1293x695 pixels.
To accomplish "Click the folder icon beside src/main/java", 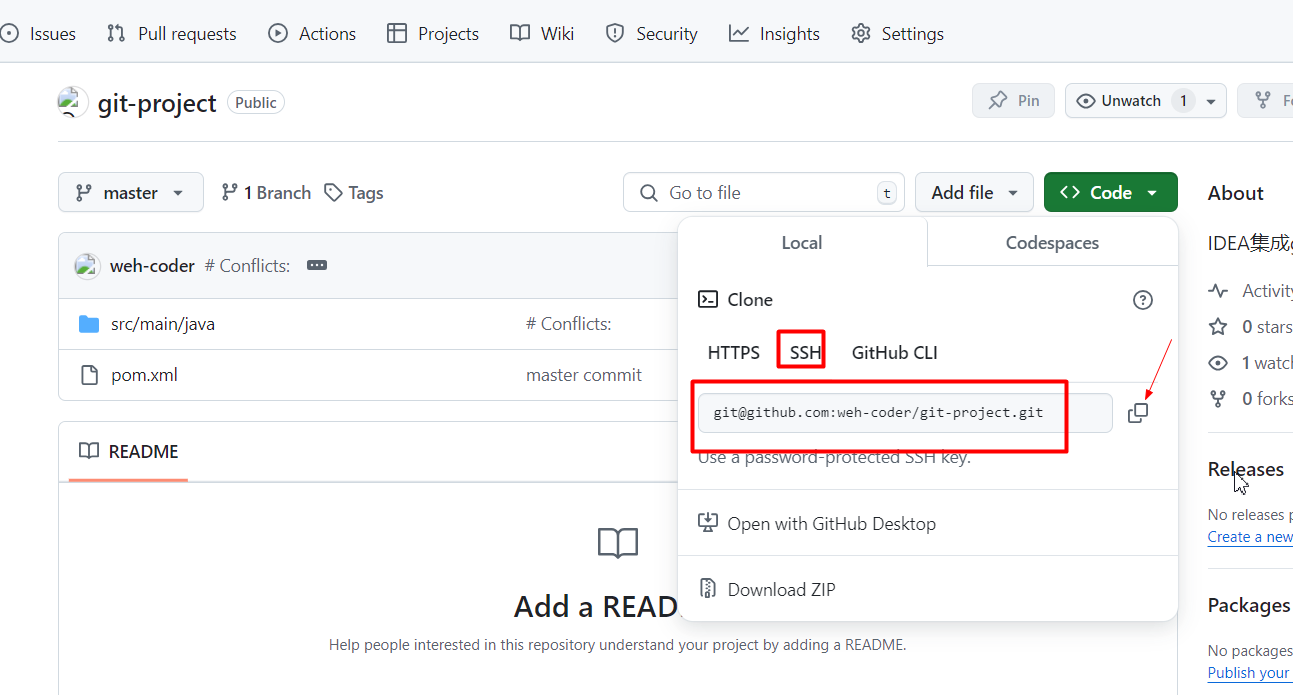I will tap(89, 324).
